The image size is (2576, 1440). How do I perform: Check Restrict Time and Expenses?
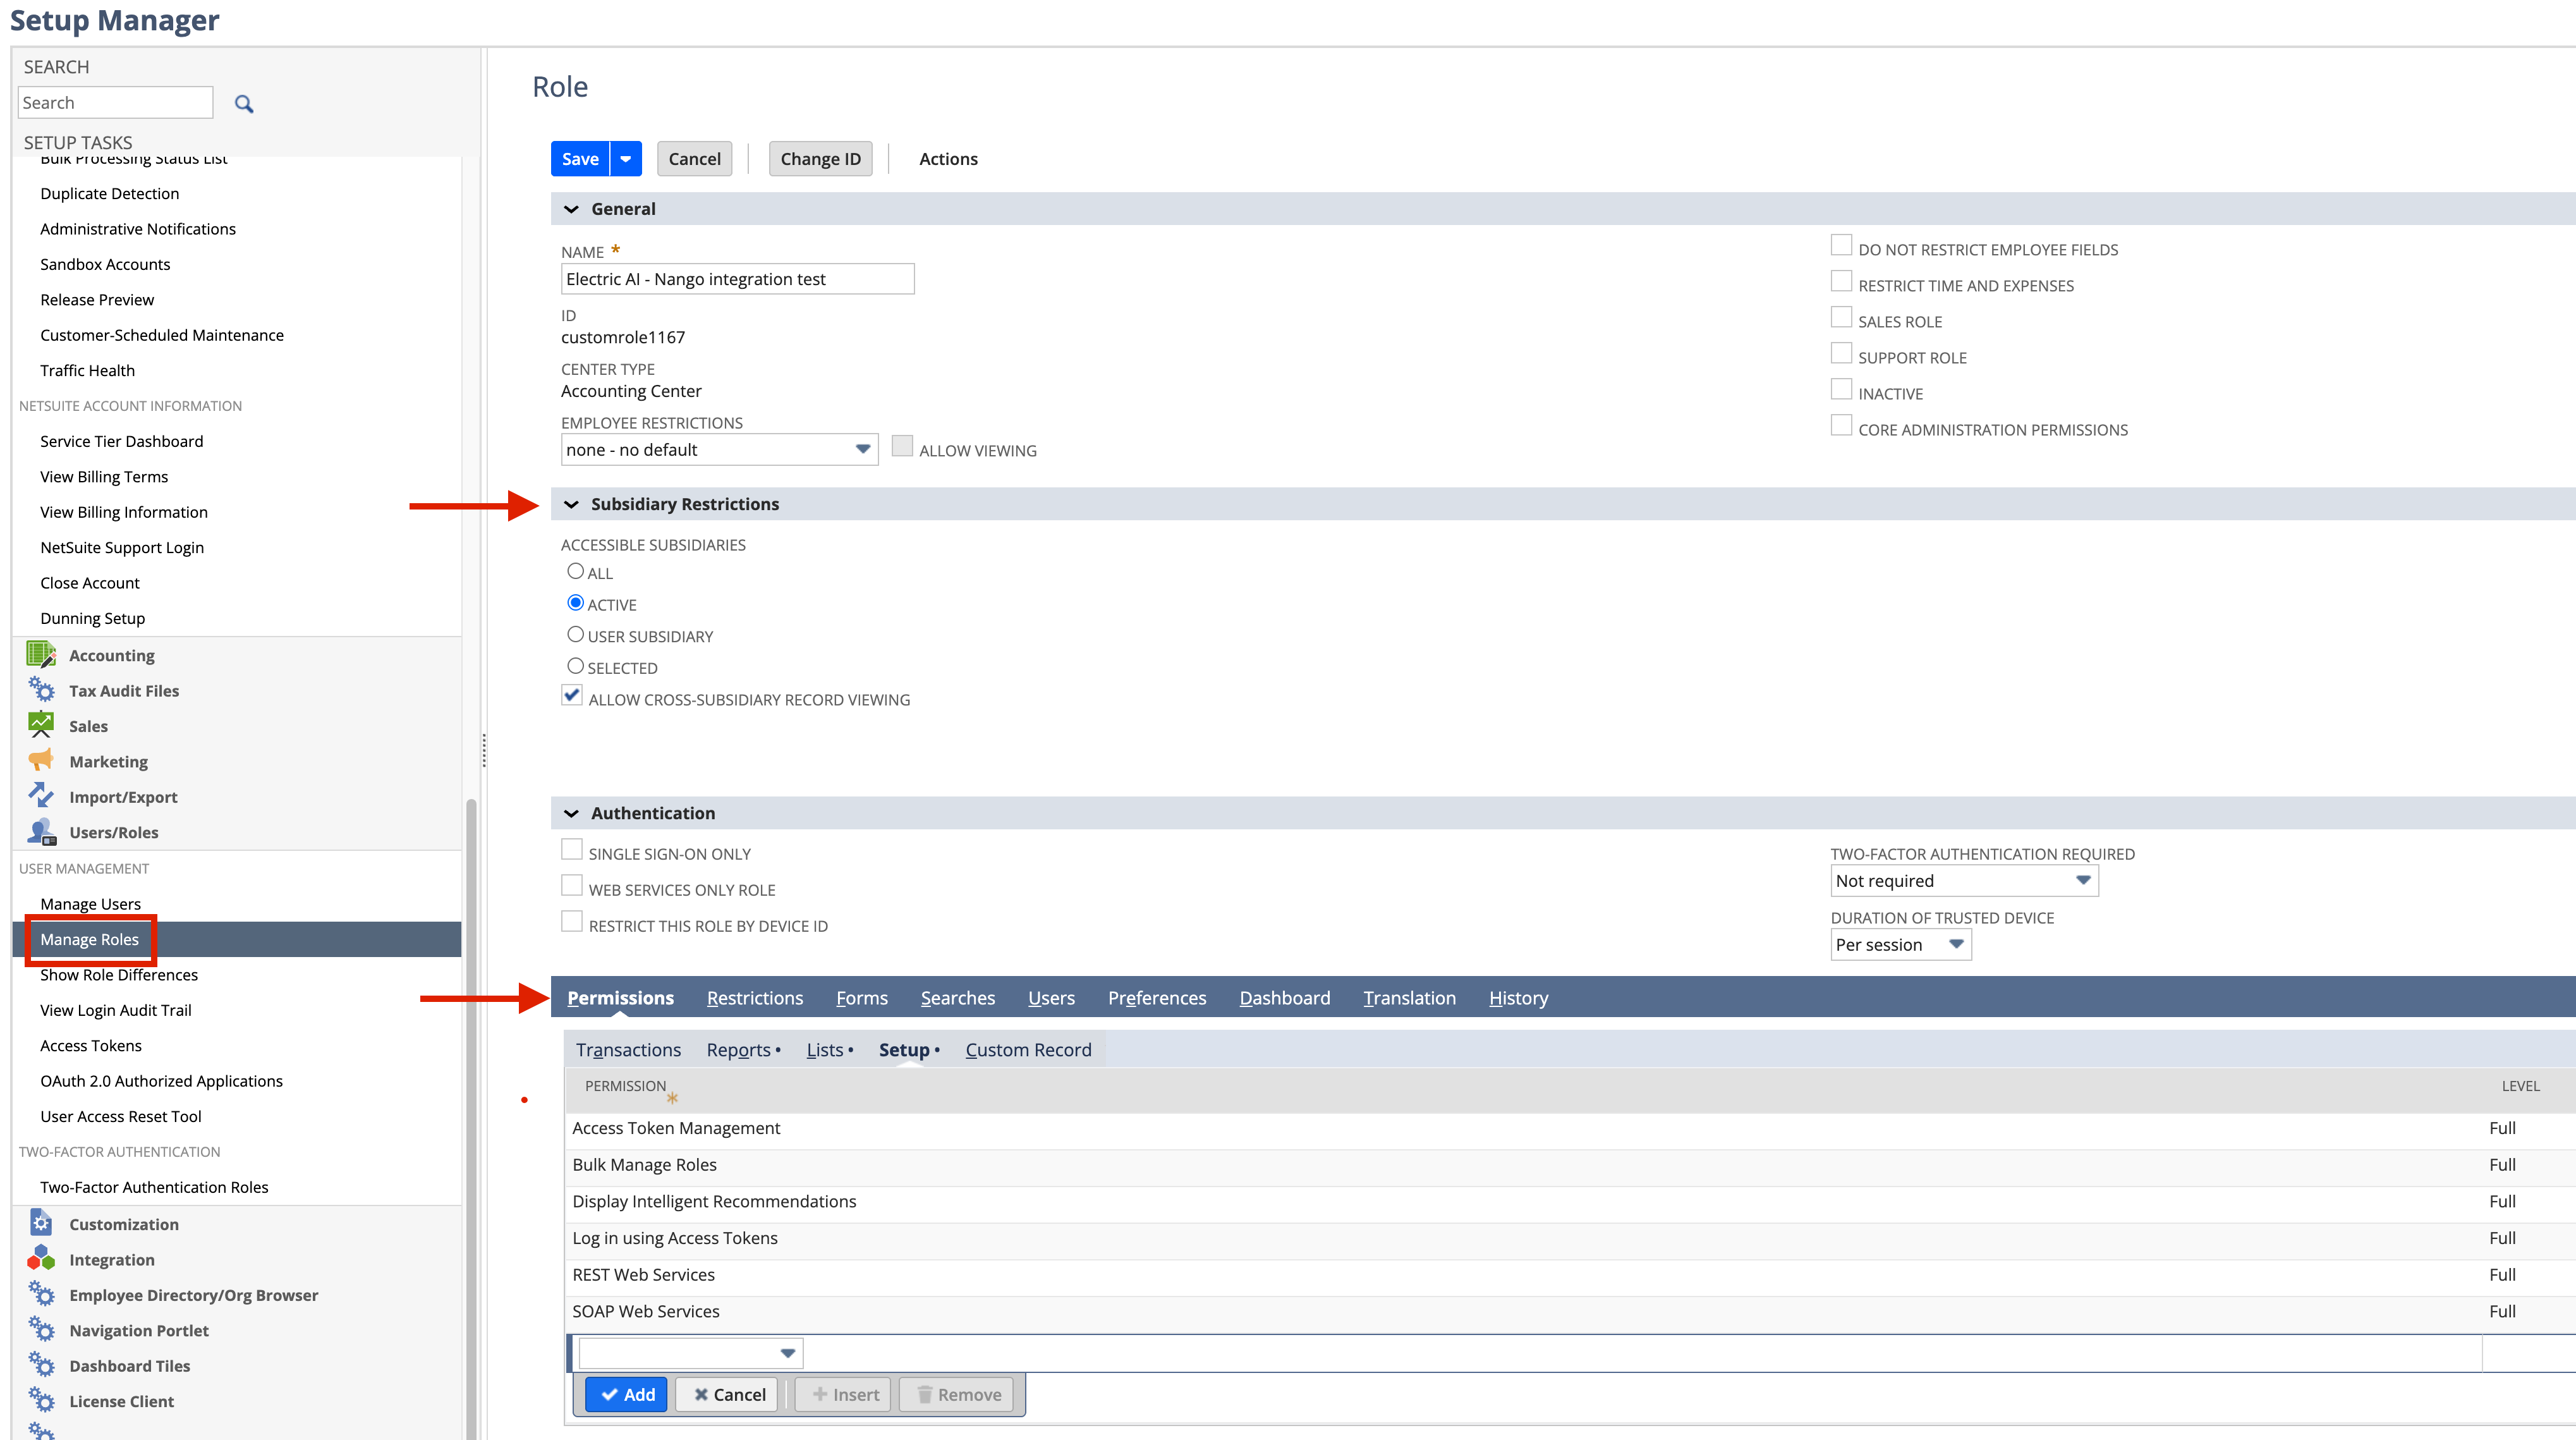(x=1841, y=281)
